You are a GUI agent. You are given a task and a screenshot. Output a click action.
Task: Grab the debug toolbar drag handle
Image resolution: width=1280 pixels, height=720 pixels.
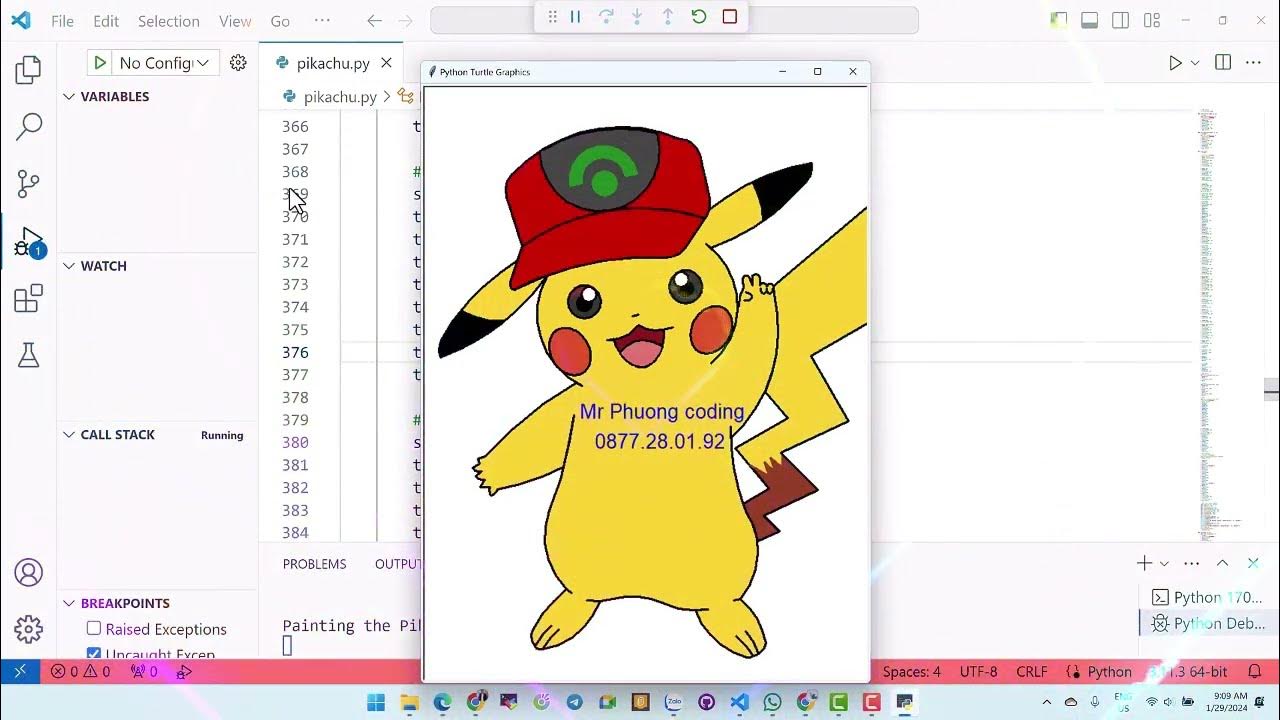(551, 16)
